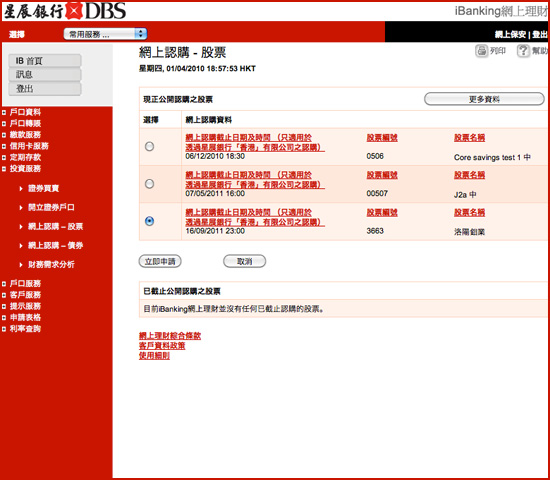Click 股票名稱 link in Core savings row
550x480 pixels.
469,138
